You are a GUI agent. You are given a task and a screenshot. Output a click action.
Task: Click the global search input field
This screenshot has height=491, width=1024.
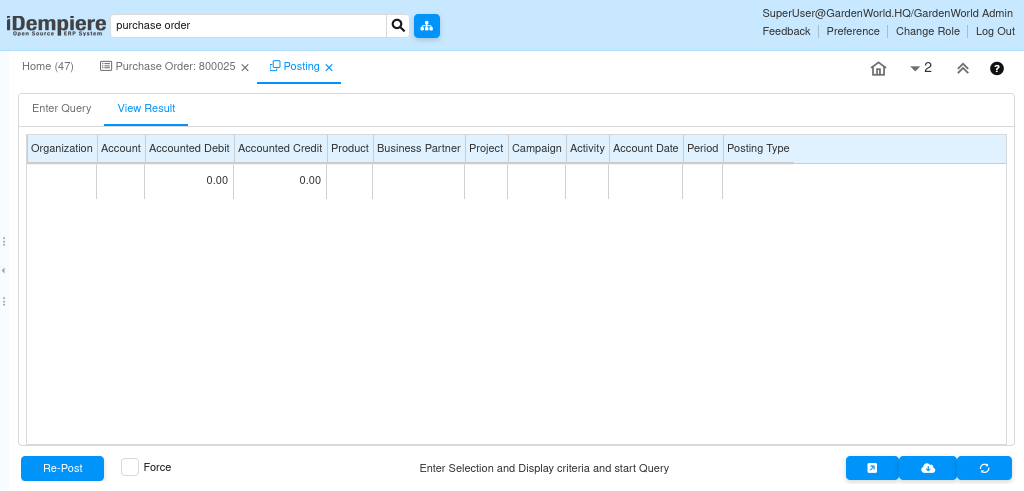click(248, 26)
